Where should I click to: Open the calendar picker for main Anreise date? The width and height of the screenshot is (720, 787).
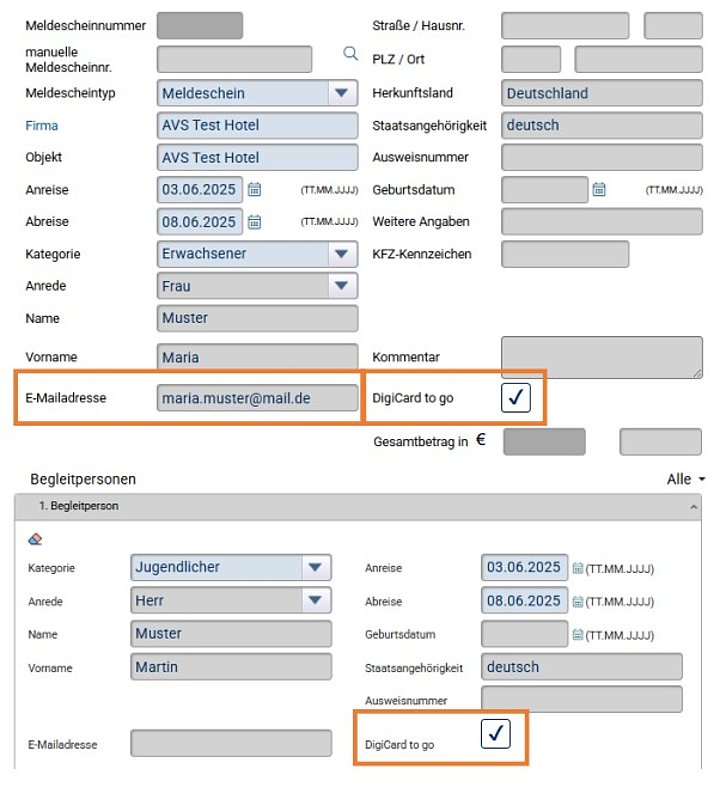click(x=254, y=190)
